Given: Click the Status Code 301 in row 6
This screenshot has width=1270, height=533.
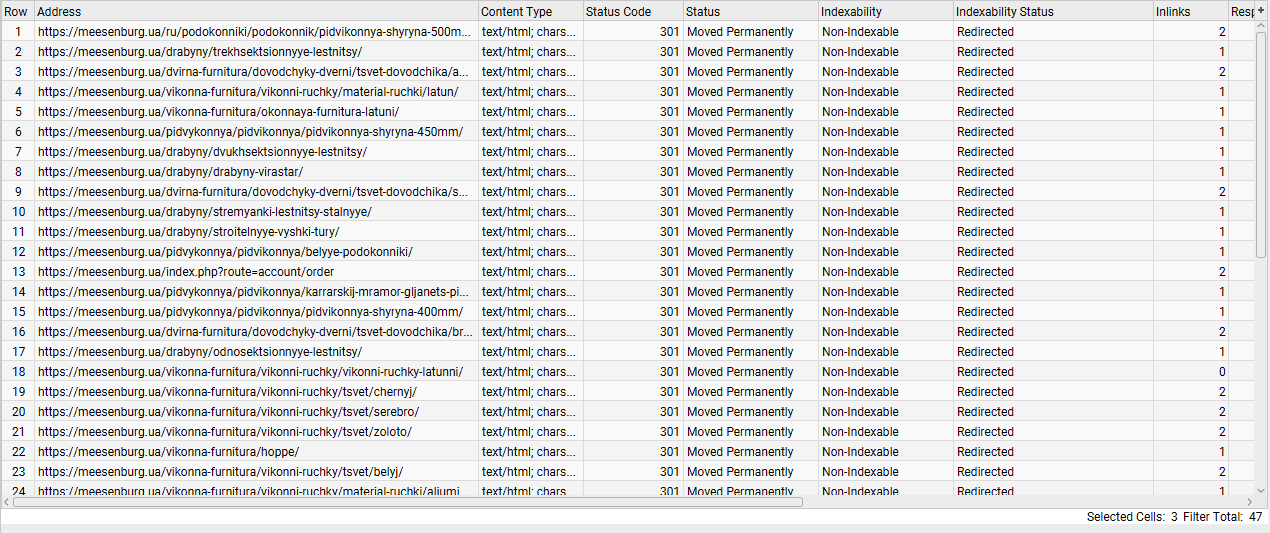Looking at the screenshot, I should pyautogui.click(x=669, y=132).
